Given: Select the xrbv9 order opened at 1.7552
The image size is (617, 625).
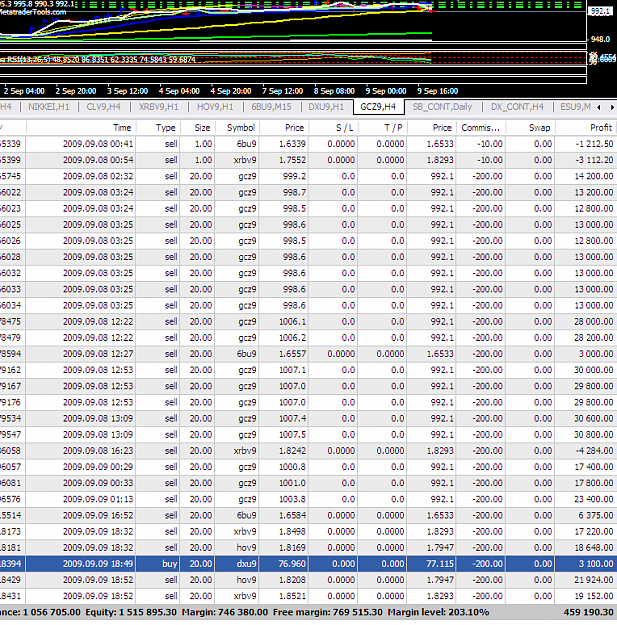Looking at the screenshot, I should [308, 160].
